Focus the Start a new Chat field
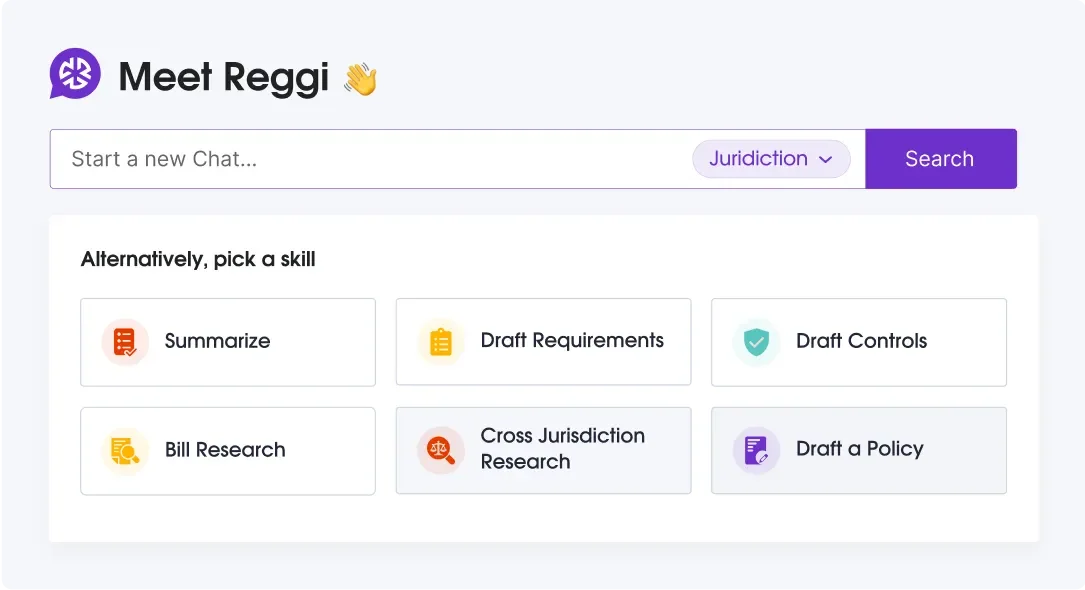 [x=370, y=159]
